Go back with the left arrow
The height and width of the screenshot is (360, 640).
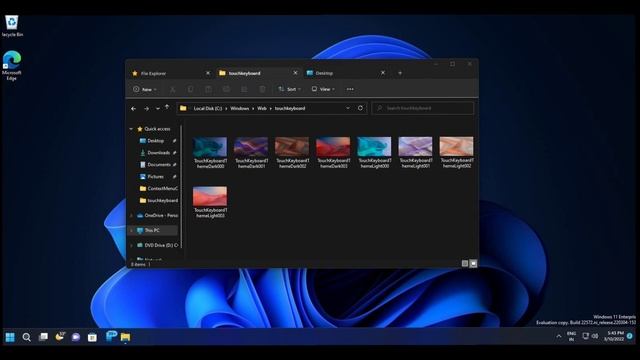click(133, 109)
